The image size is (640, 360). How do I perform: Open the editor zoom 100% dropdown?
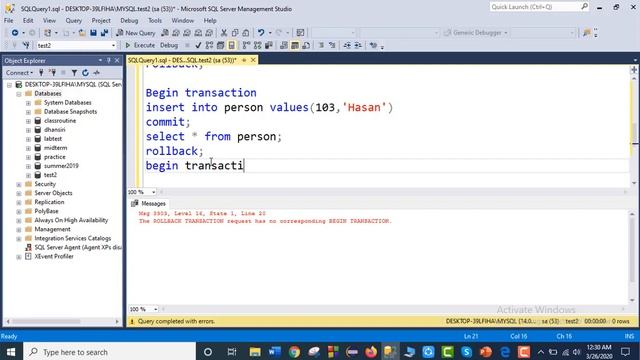click(x=153, y=192)
